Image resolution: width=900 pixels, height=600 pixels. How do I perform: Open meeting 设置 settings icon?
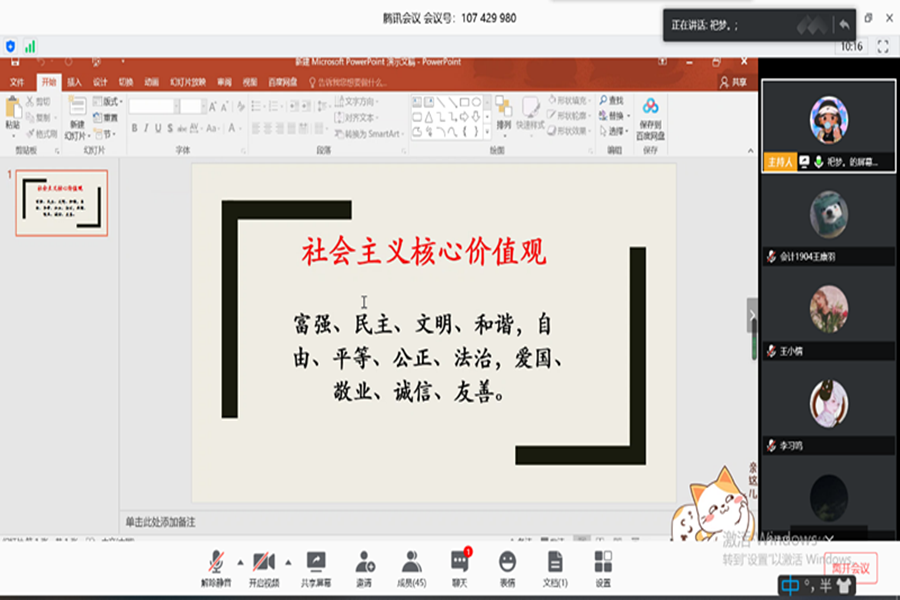point(603,565)
